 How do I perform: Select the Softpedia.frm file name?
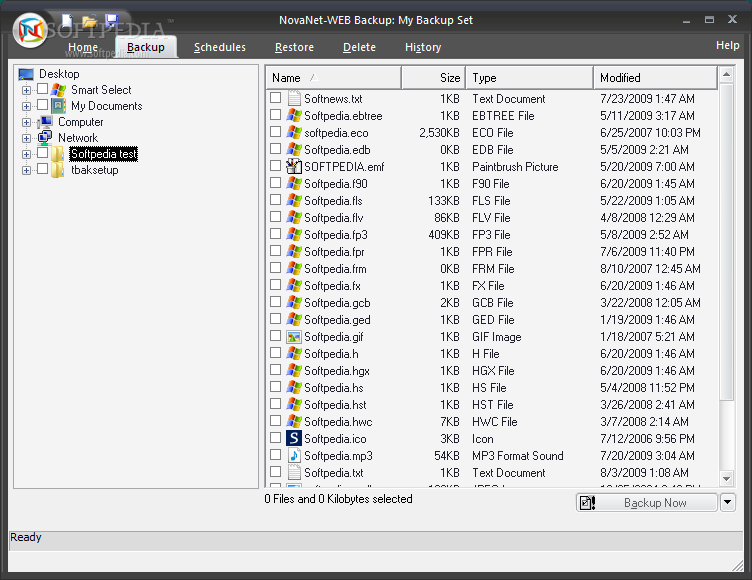[335, 269]
